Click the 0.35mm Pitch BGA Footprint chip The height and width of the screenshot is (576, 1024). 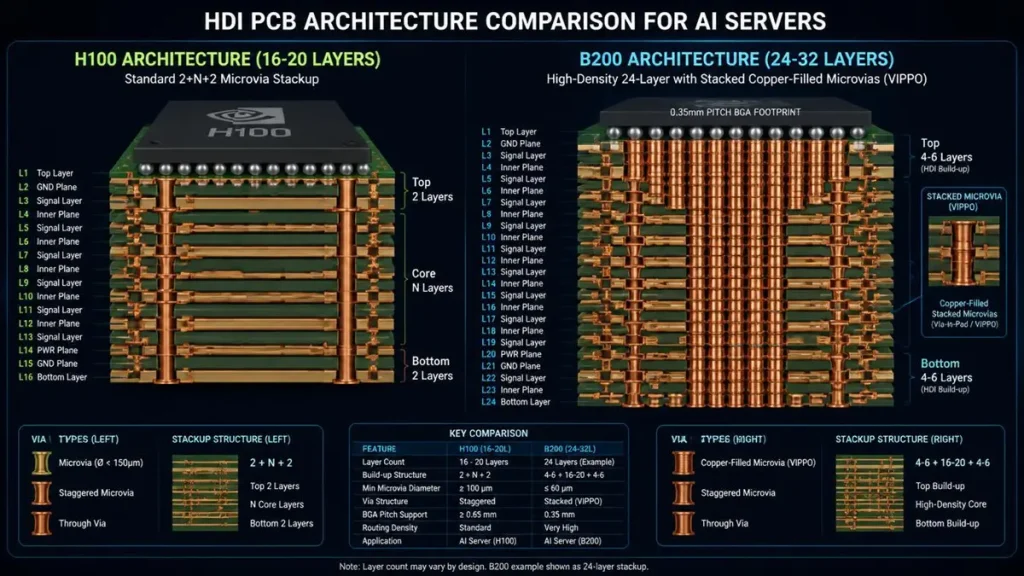pyautogui.click(x=735, y=112)
